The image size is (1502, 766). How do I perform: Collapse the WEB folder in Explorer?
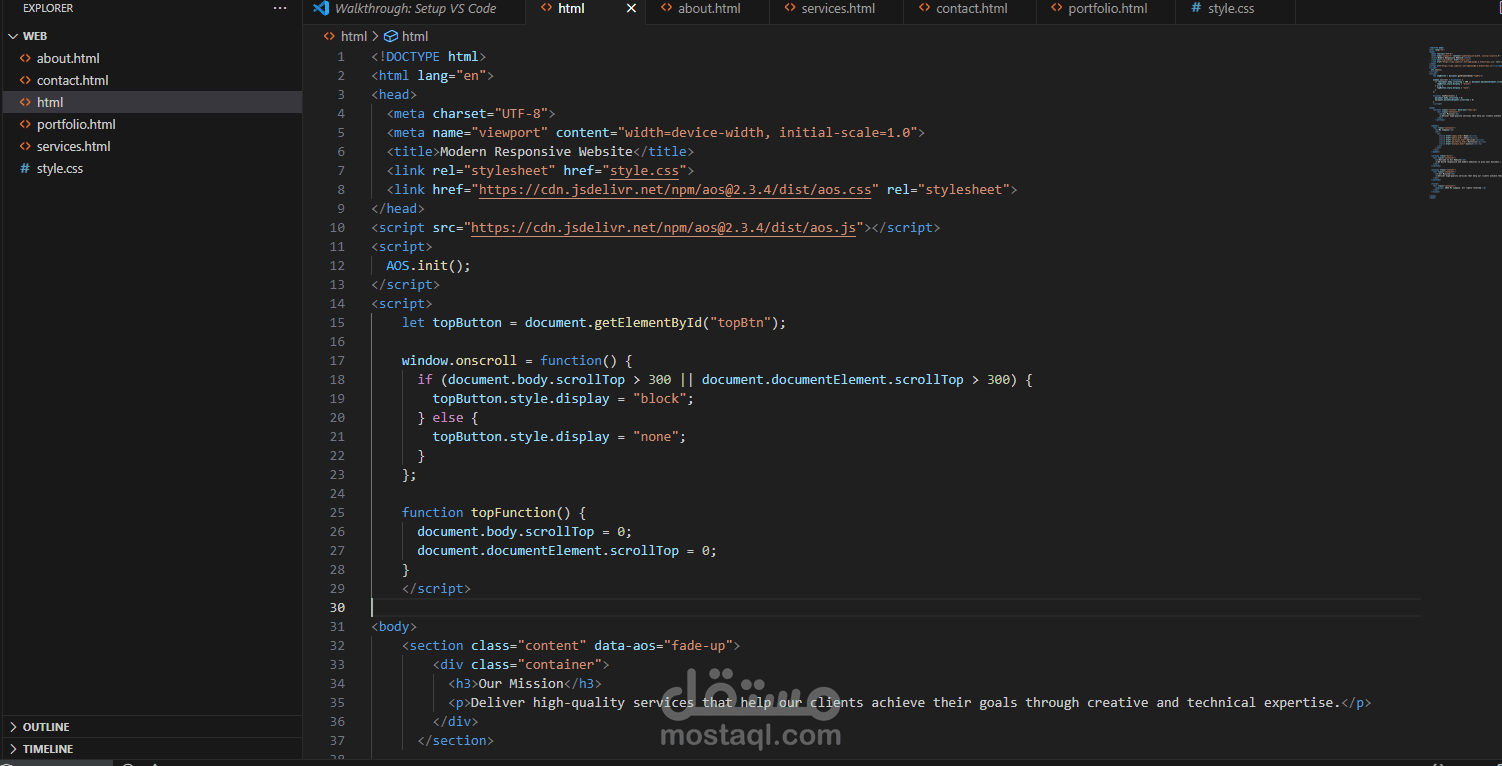(x=11, y=36)
